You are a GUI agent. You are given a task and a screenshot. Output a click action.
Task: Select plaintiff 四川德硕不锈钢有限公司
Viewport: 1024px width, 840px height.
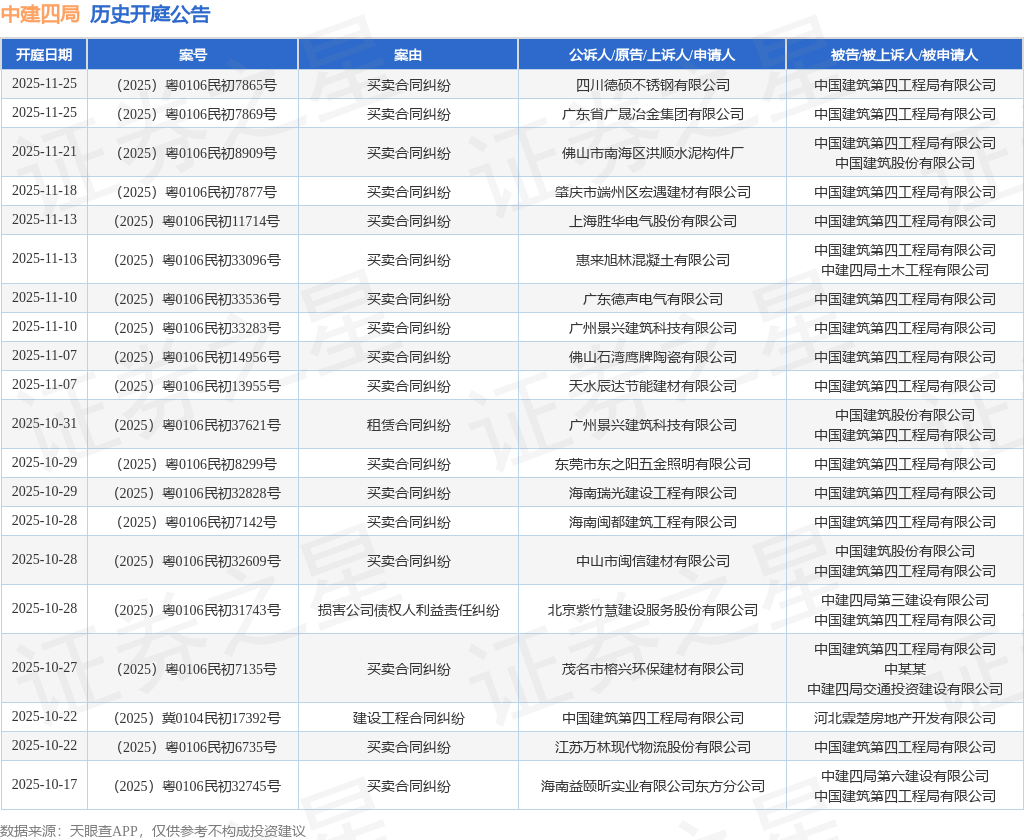point(652,85)
